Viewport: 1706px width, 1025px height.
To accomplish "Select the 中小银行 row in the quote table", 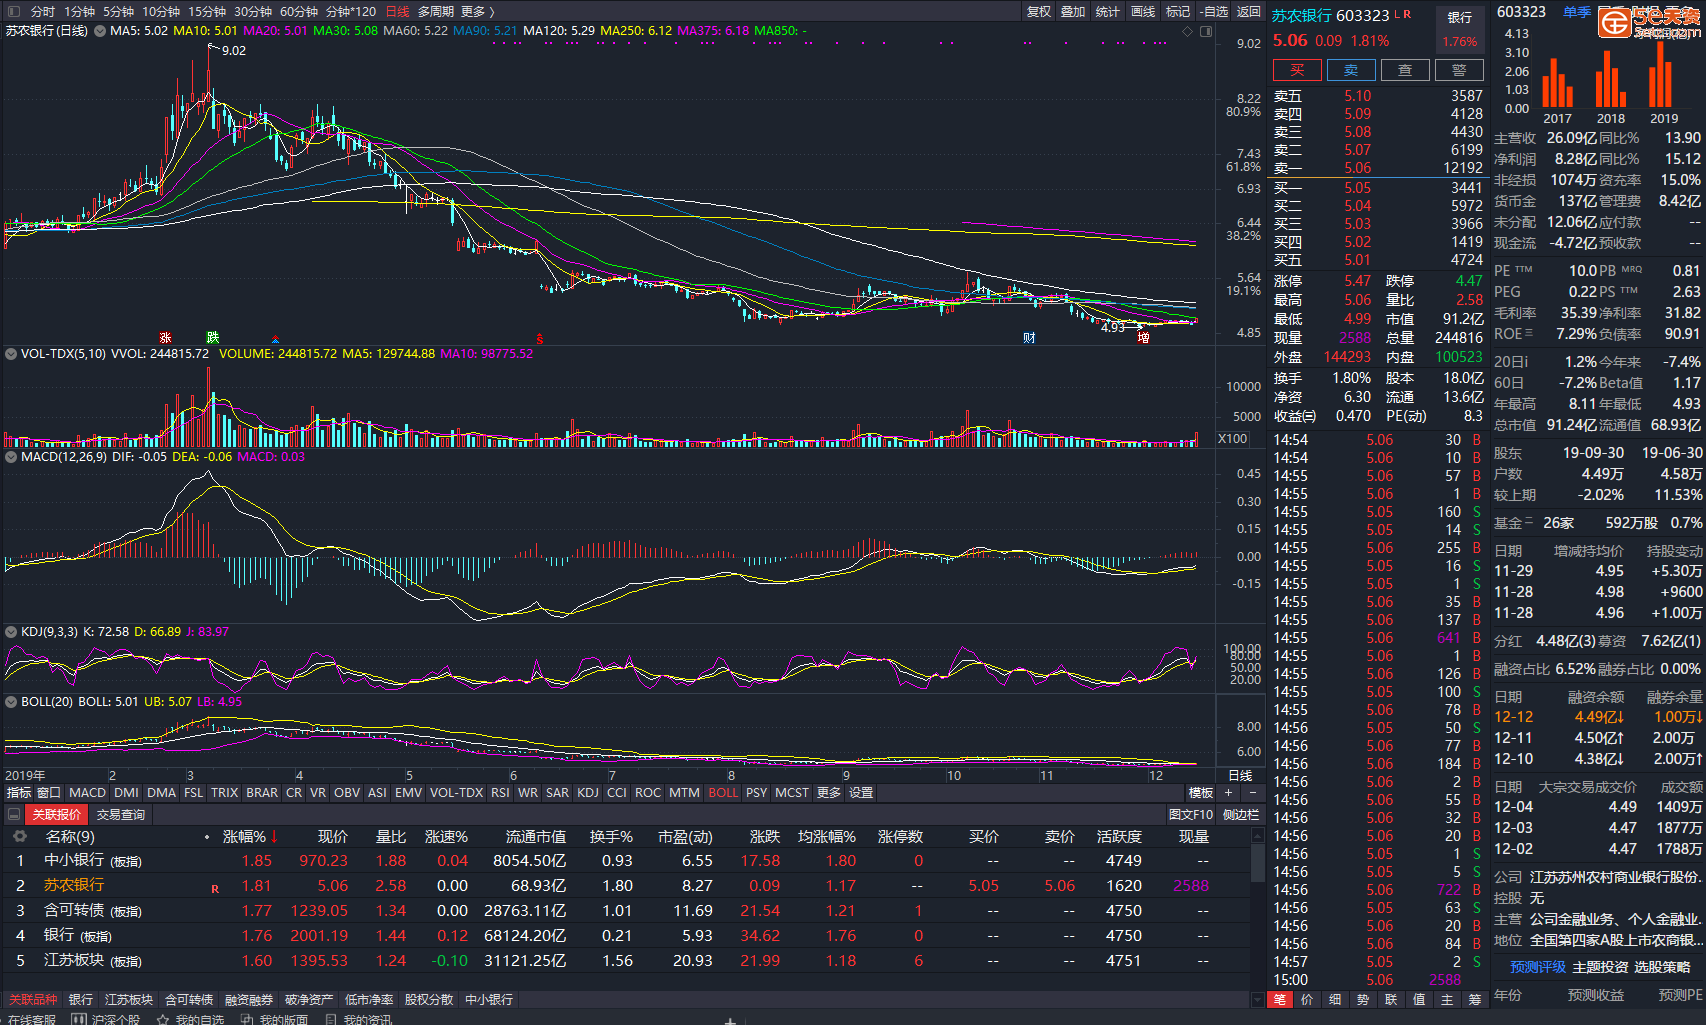I will (x=626, y=860).
